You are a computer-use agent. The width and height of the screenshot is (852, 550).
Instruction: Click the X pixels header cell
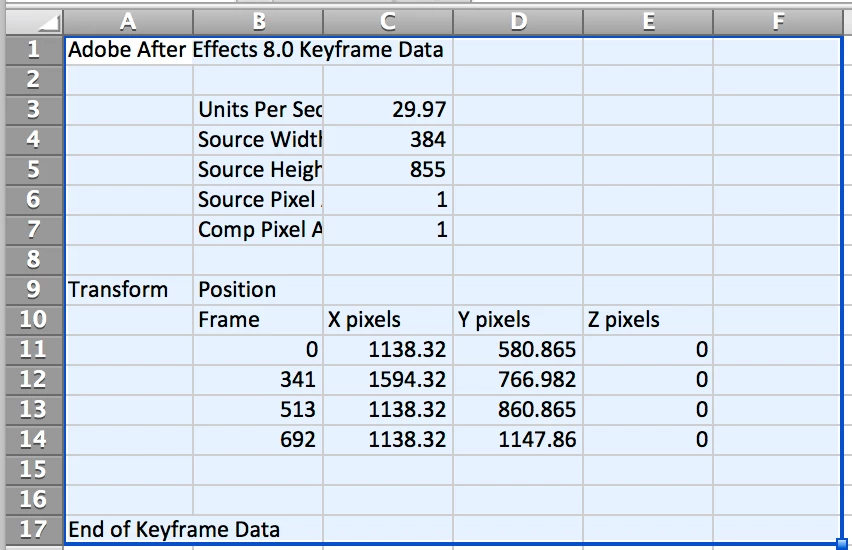pos(388,320)
